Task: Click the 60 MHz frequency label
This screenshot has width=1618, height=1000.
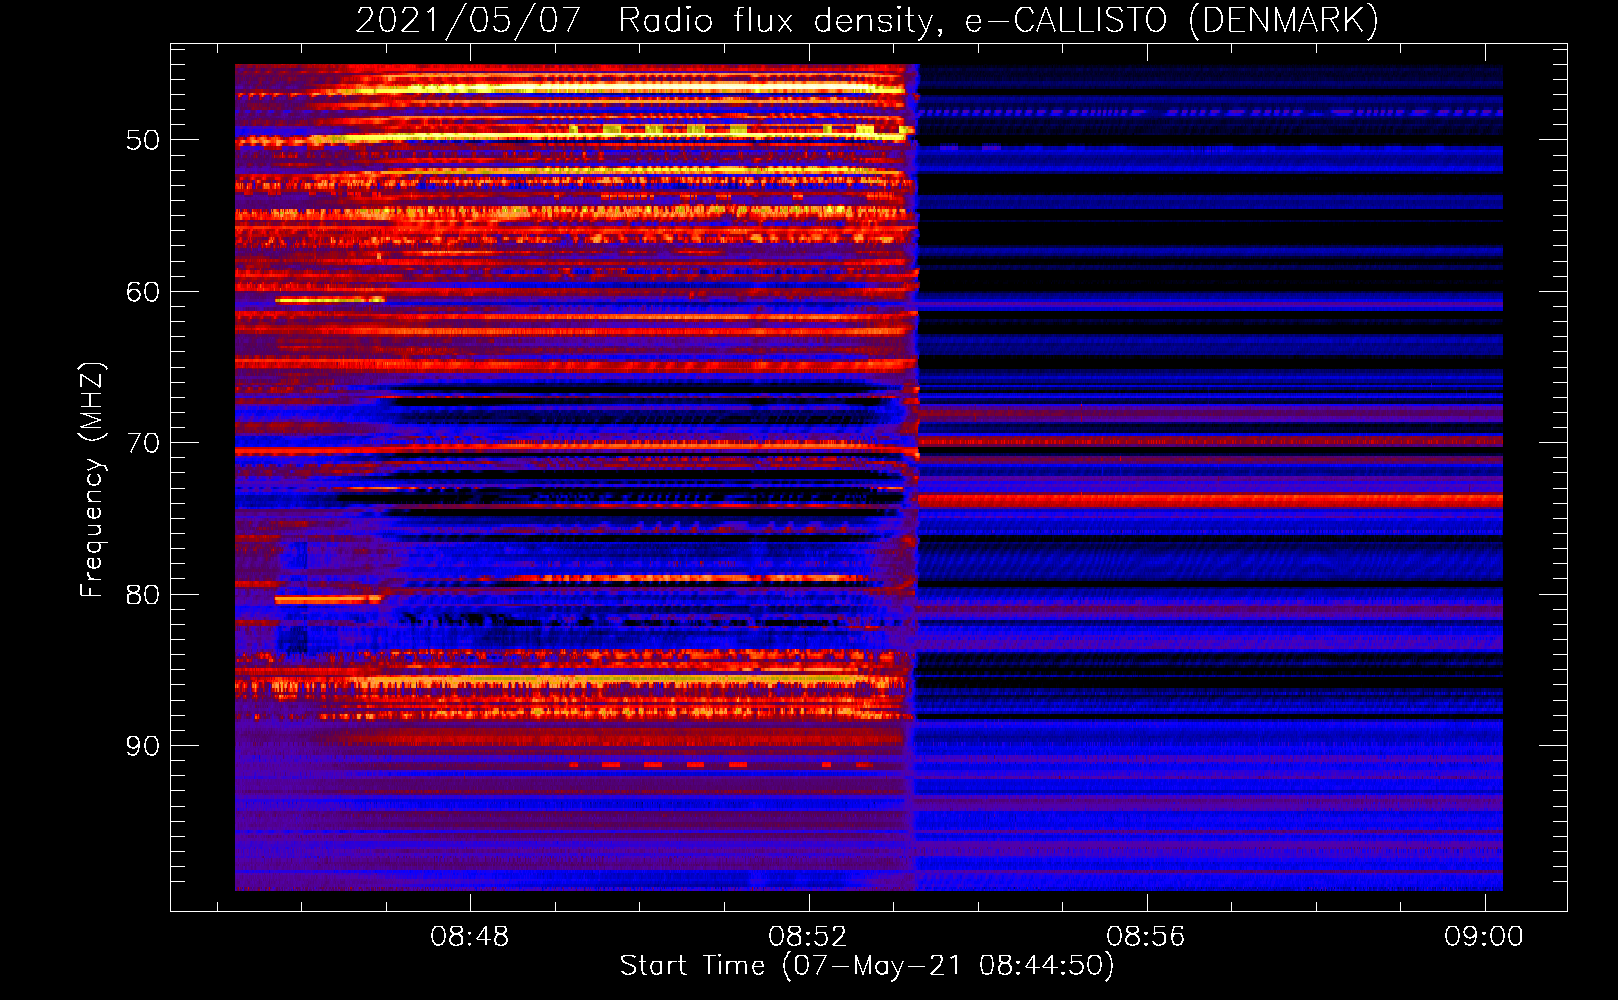Action: [142, 292]
